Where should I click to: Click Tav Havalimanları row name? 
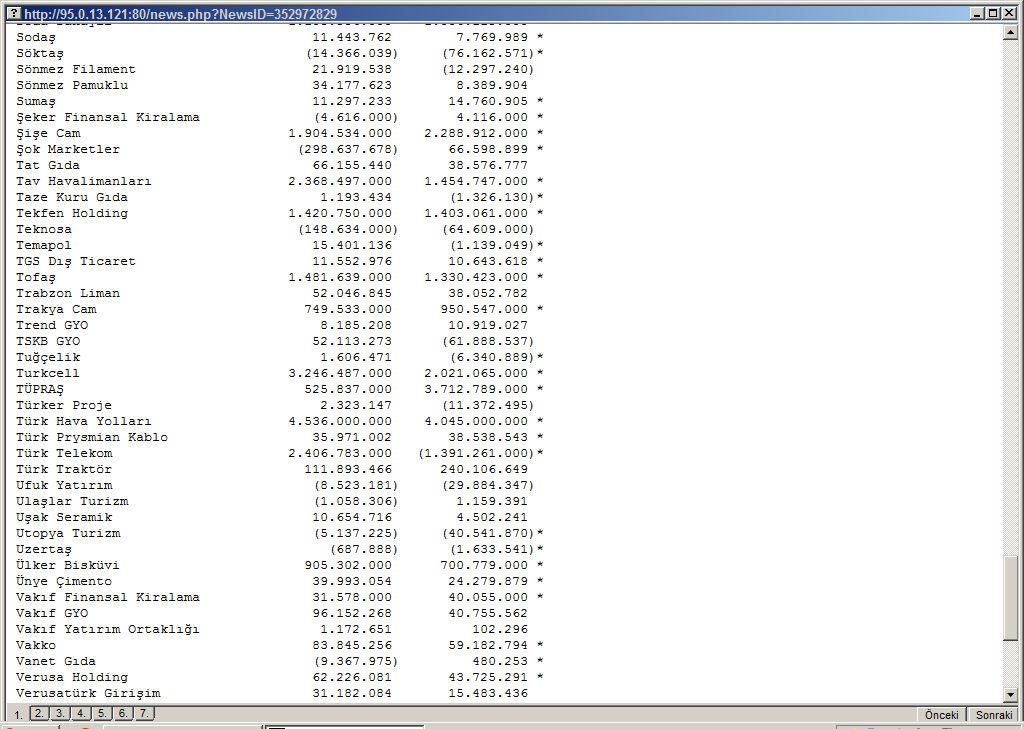84,181
